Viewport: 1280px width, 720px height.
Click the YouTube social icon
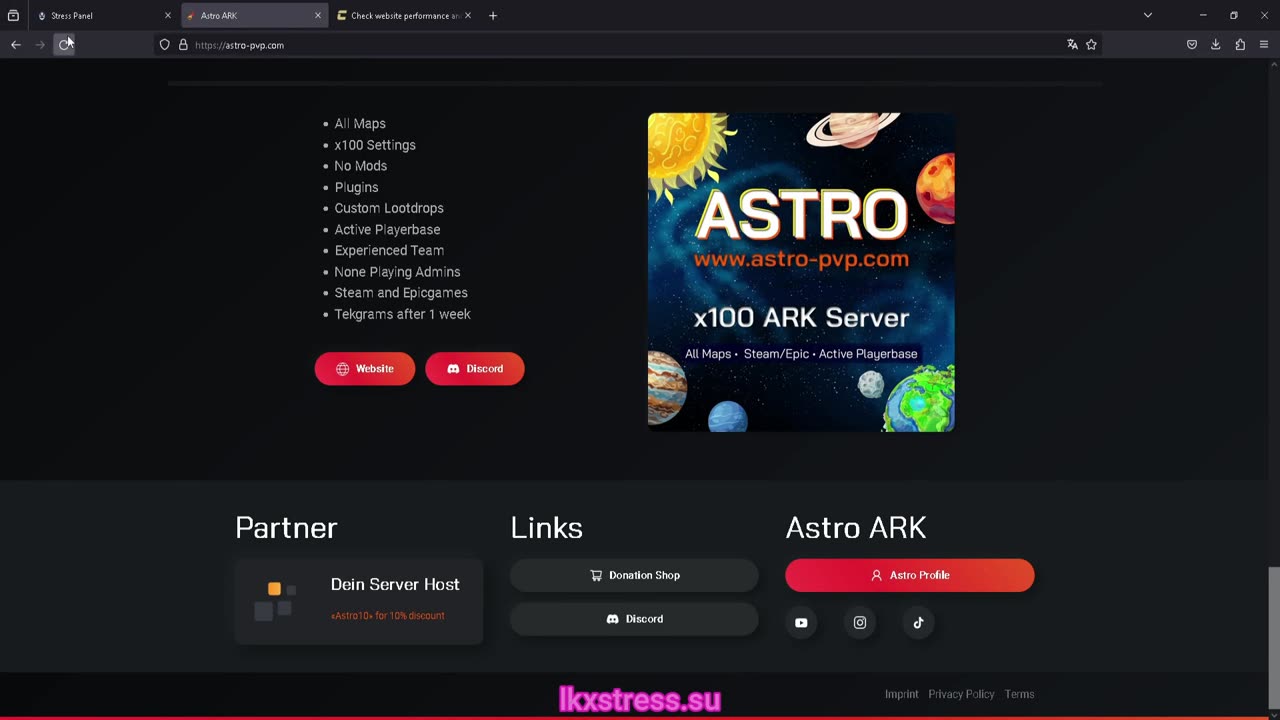(x=801, y=622)
